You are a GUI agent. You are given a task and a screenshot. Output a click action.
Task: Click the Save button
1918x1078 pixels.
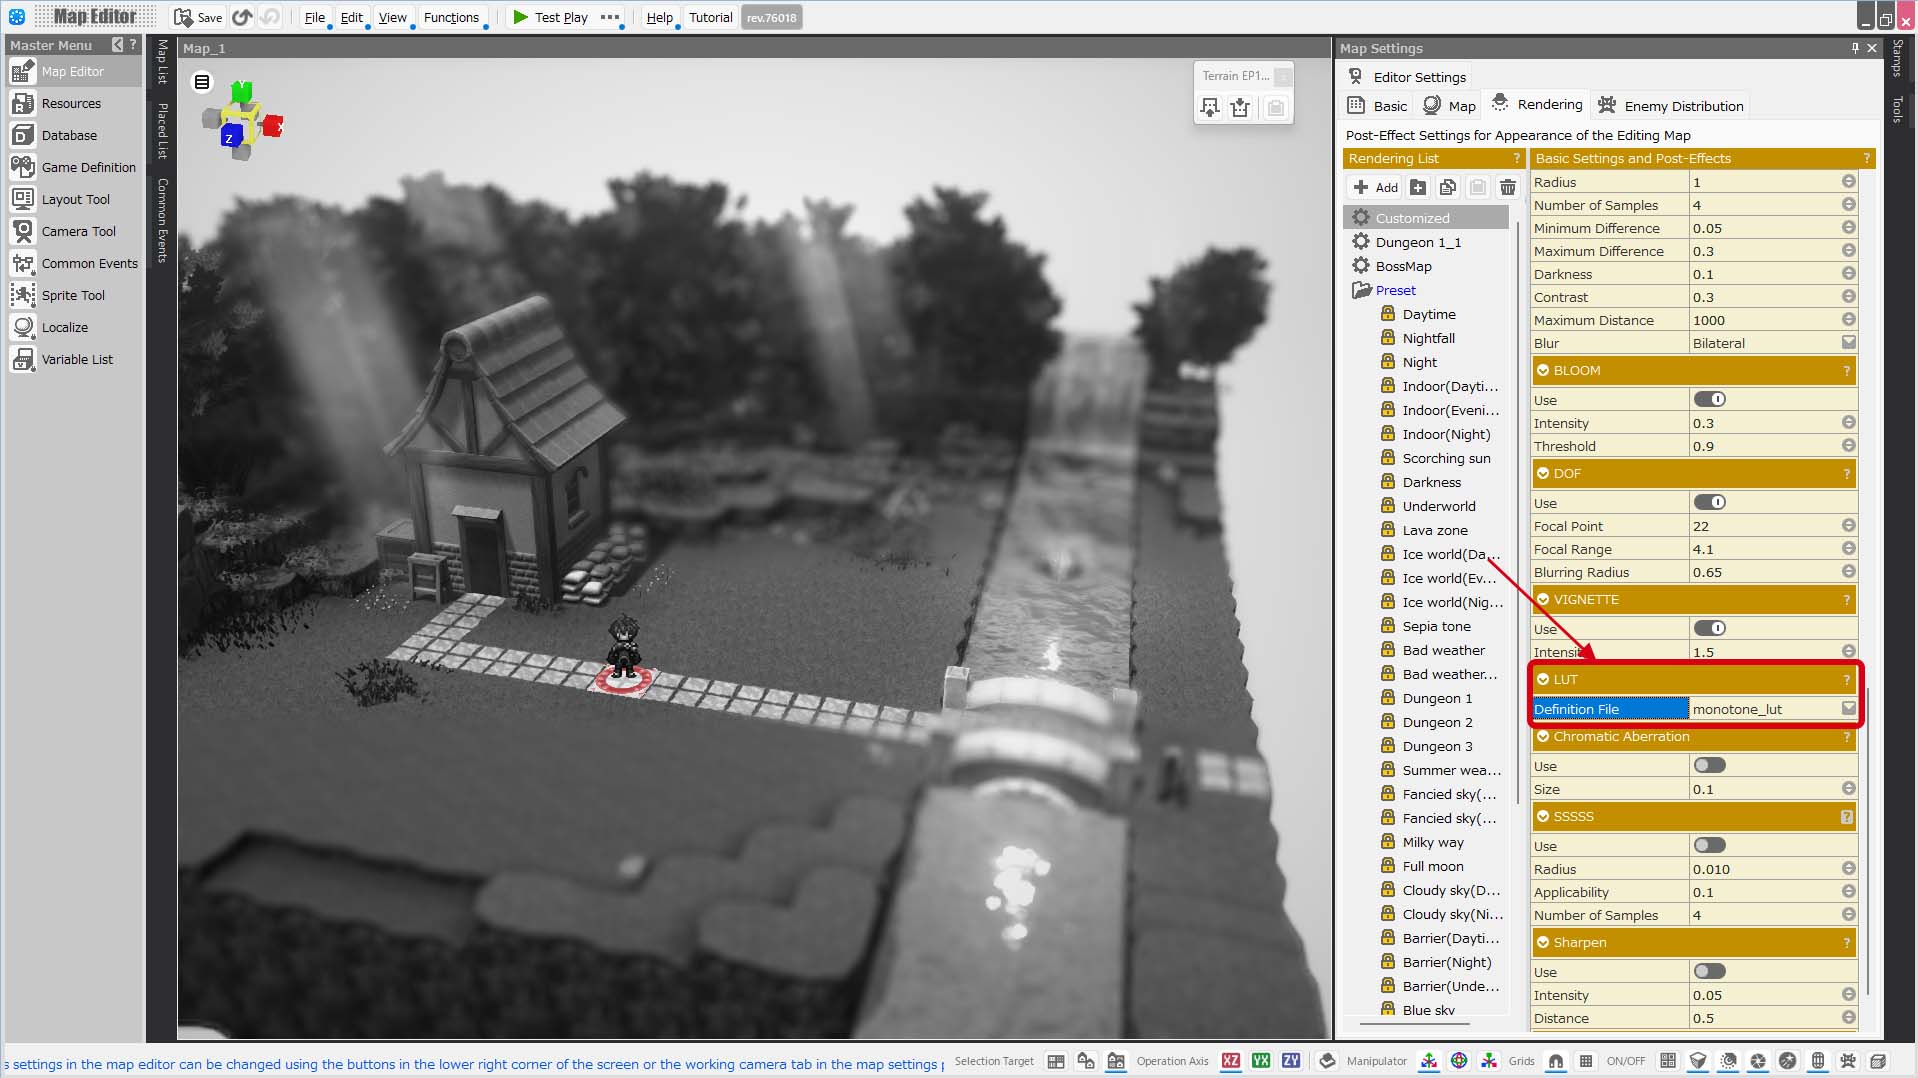[198, 17]
